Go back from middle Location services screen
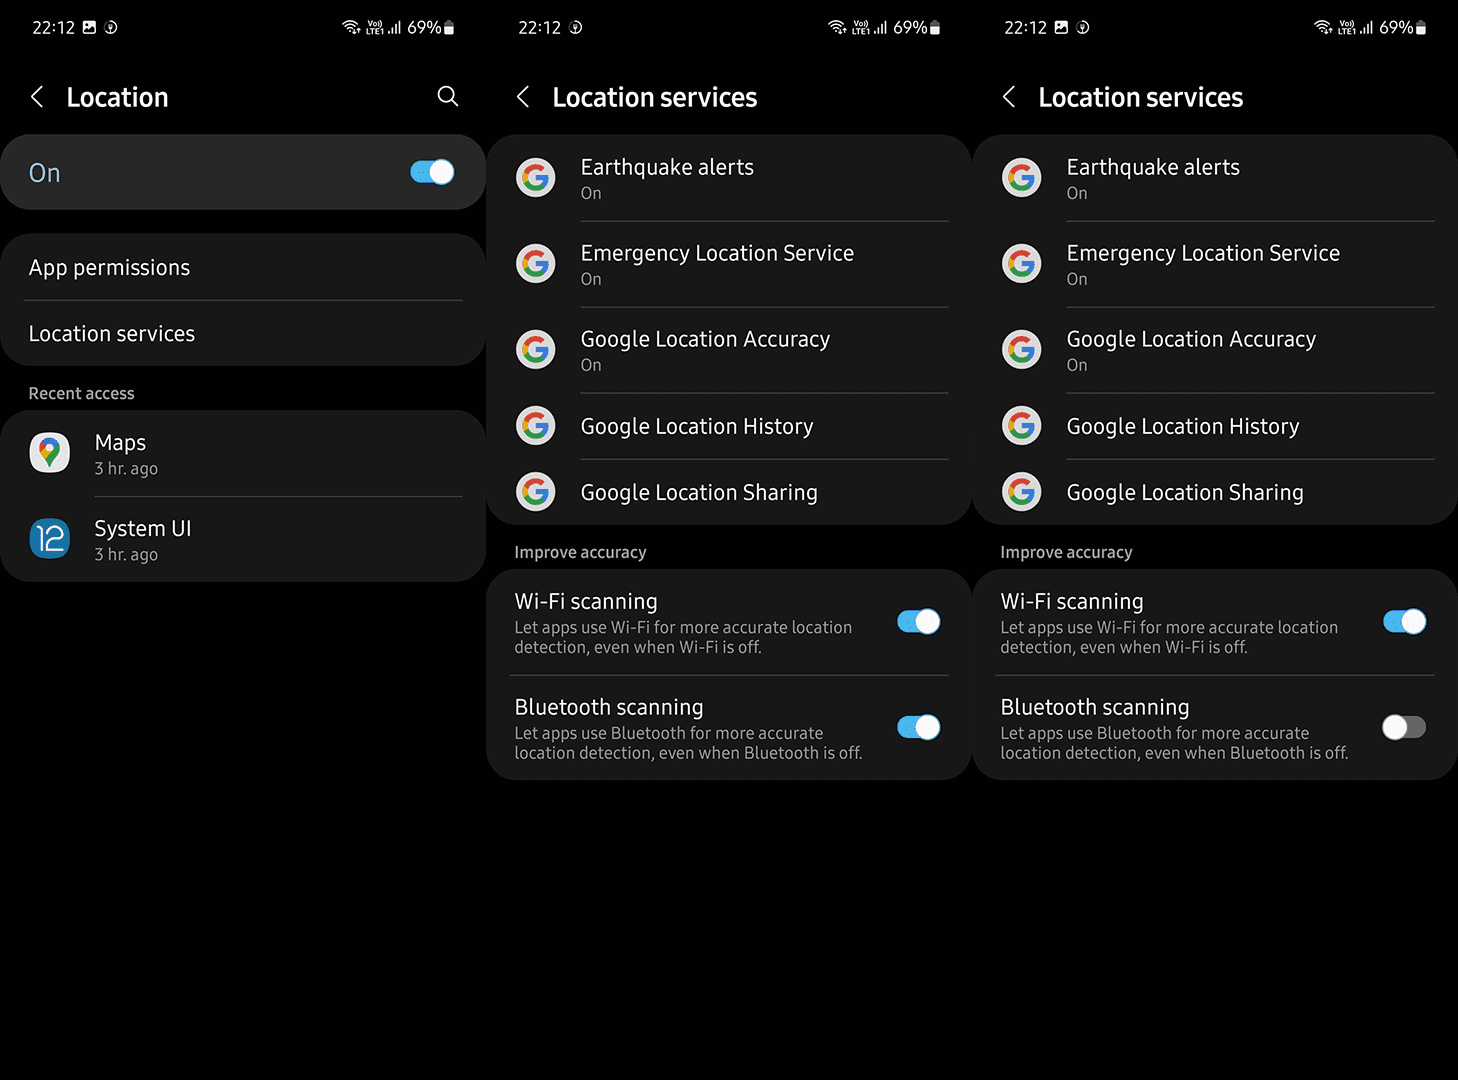The image size is (1458, 1080). (523, 97)
